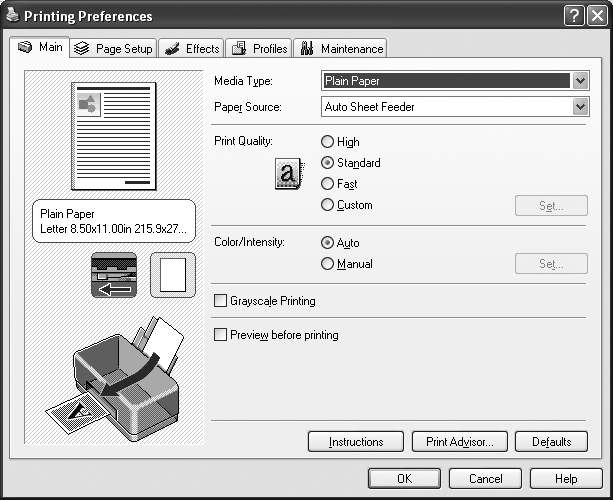This screenshot has width=613, height=500.
Task: Switch to the Page Setup tab
Action: 114,48
